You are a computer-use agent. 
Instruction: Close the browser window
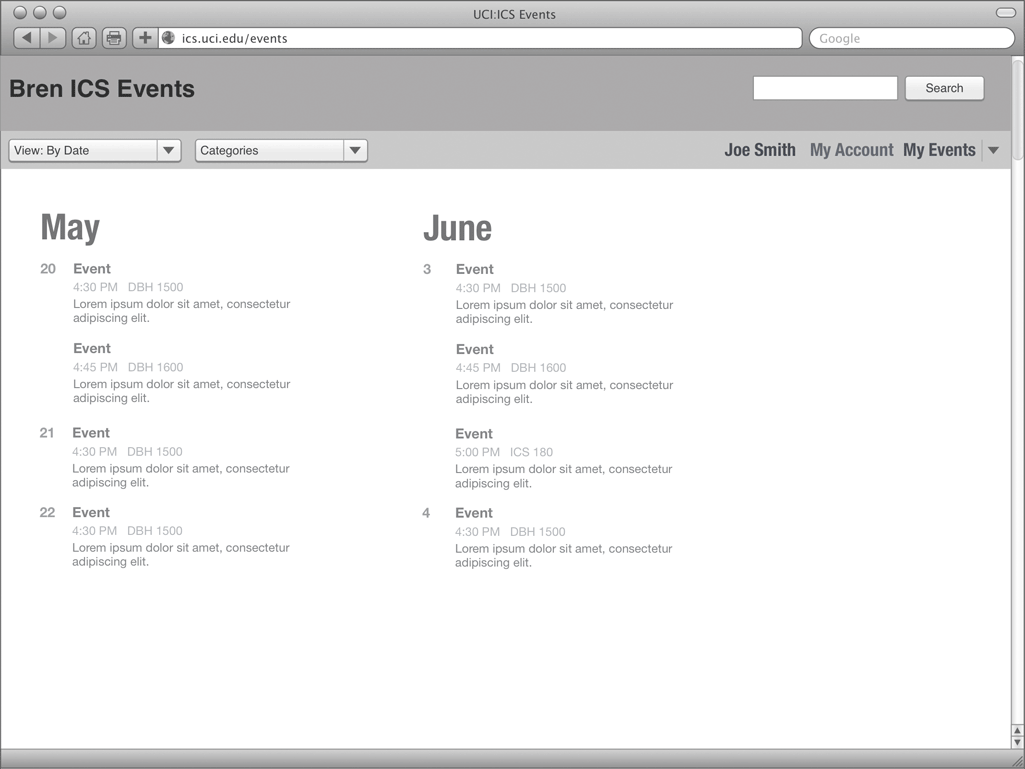click(21, 12)
